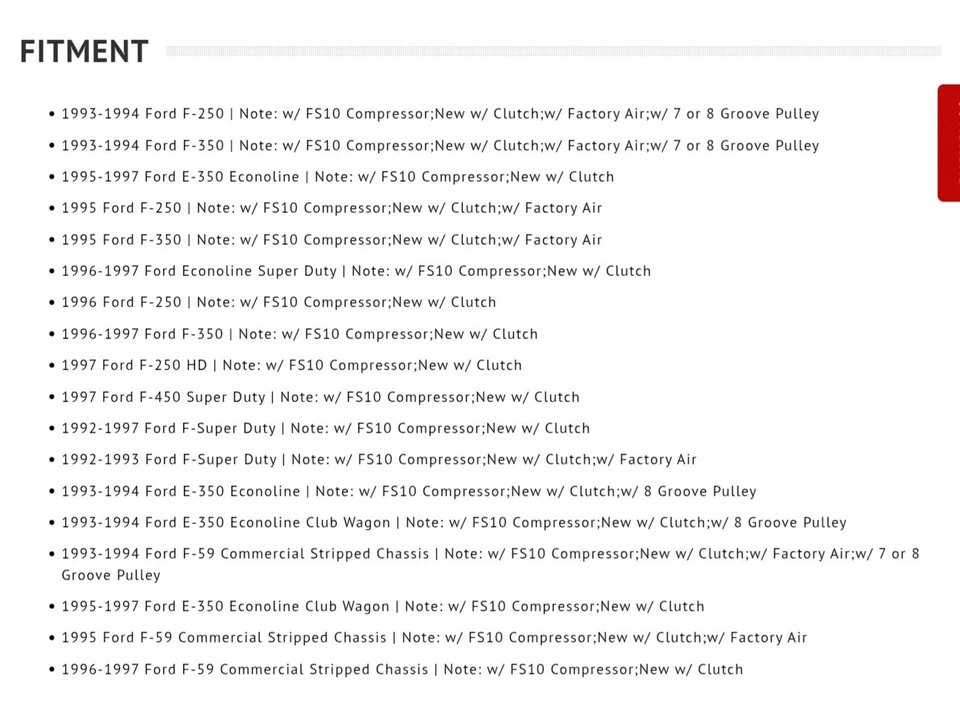Screen dimensions: 960x722
Task: Click 1995 Ford F-59 Commercial Stripped Chassis entry
Action: click(434, 638)
